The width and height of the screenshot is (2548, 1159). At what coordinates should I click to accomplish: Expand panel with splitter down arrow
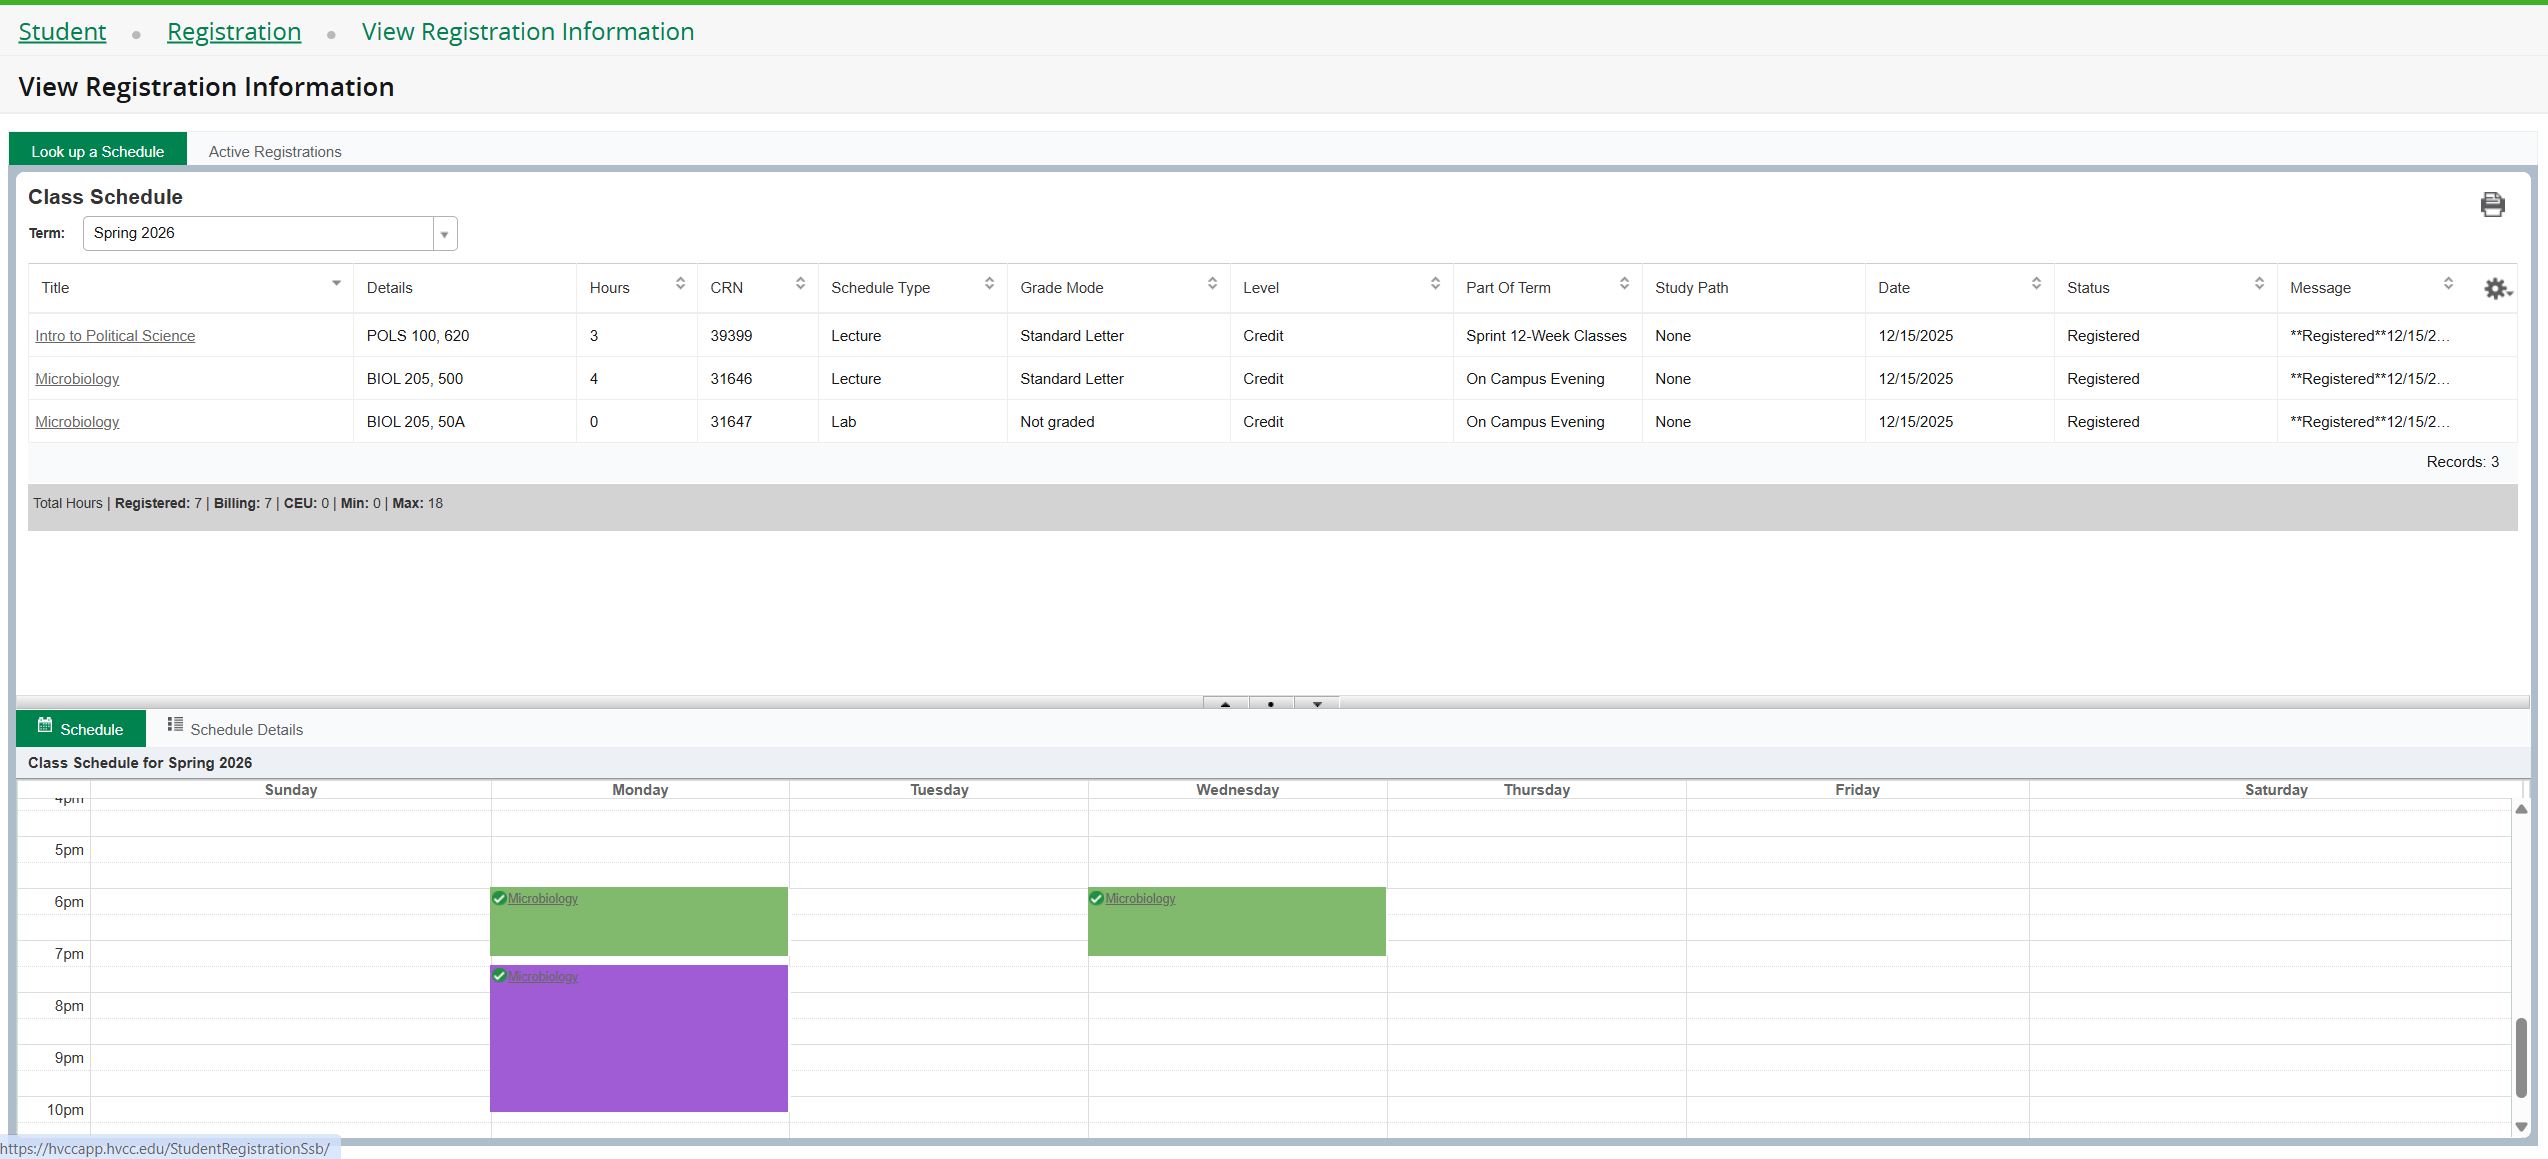pos(1317,704)
